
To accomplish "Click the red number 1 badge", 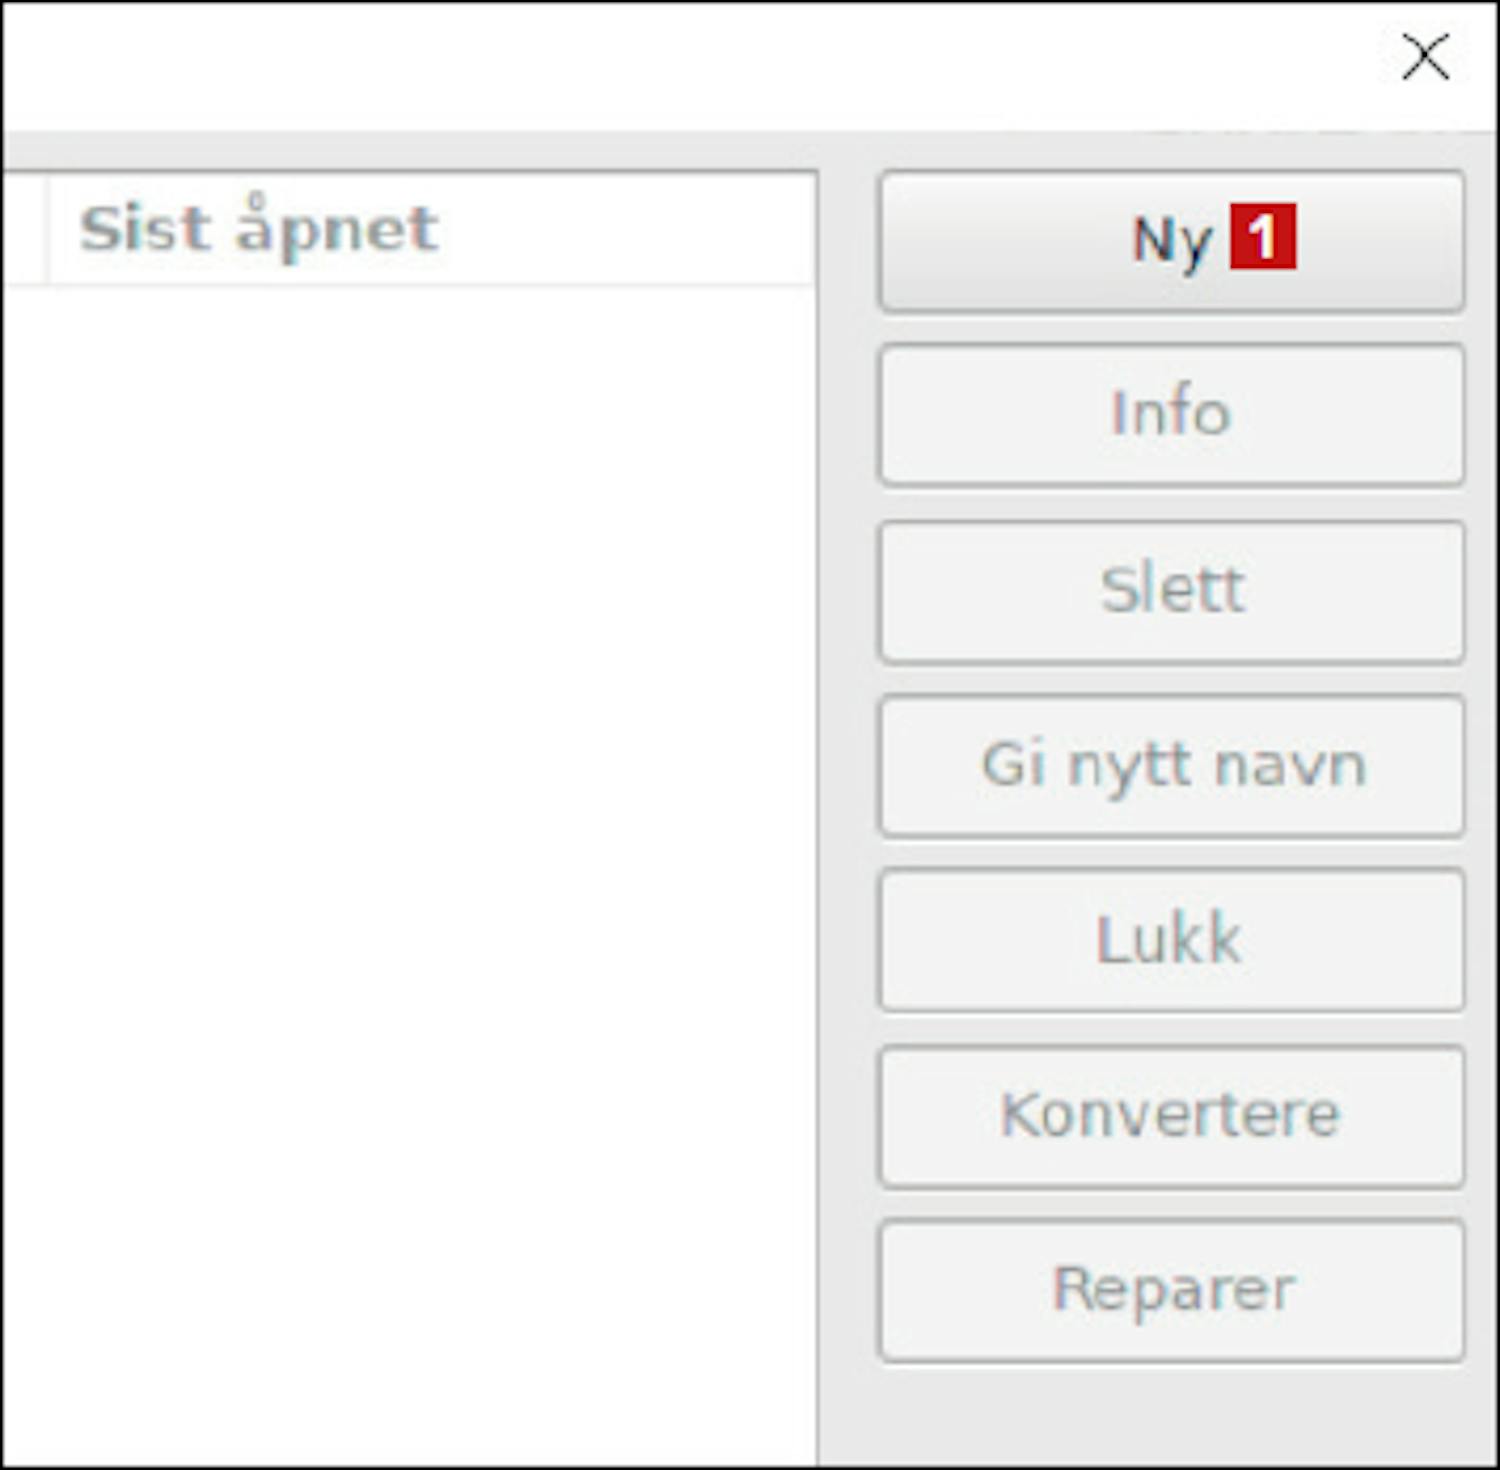I will 1263,236.
